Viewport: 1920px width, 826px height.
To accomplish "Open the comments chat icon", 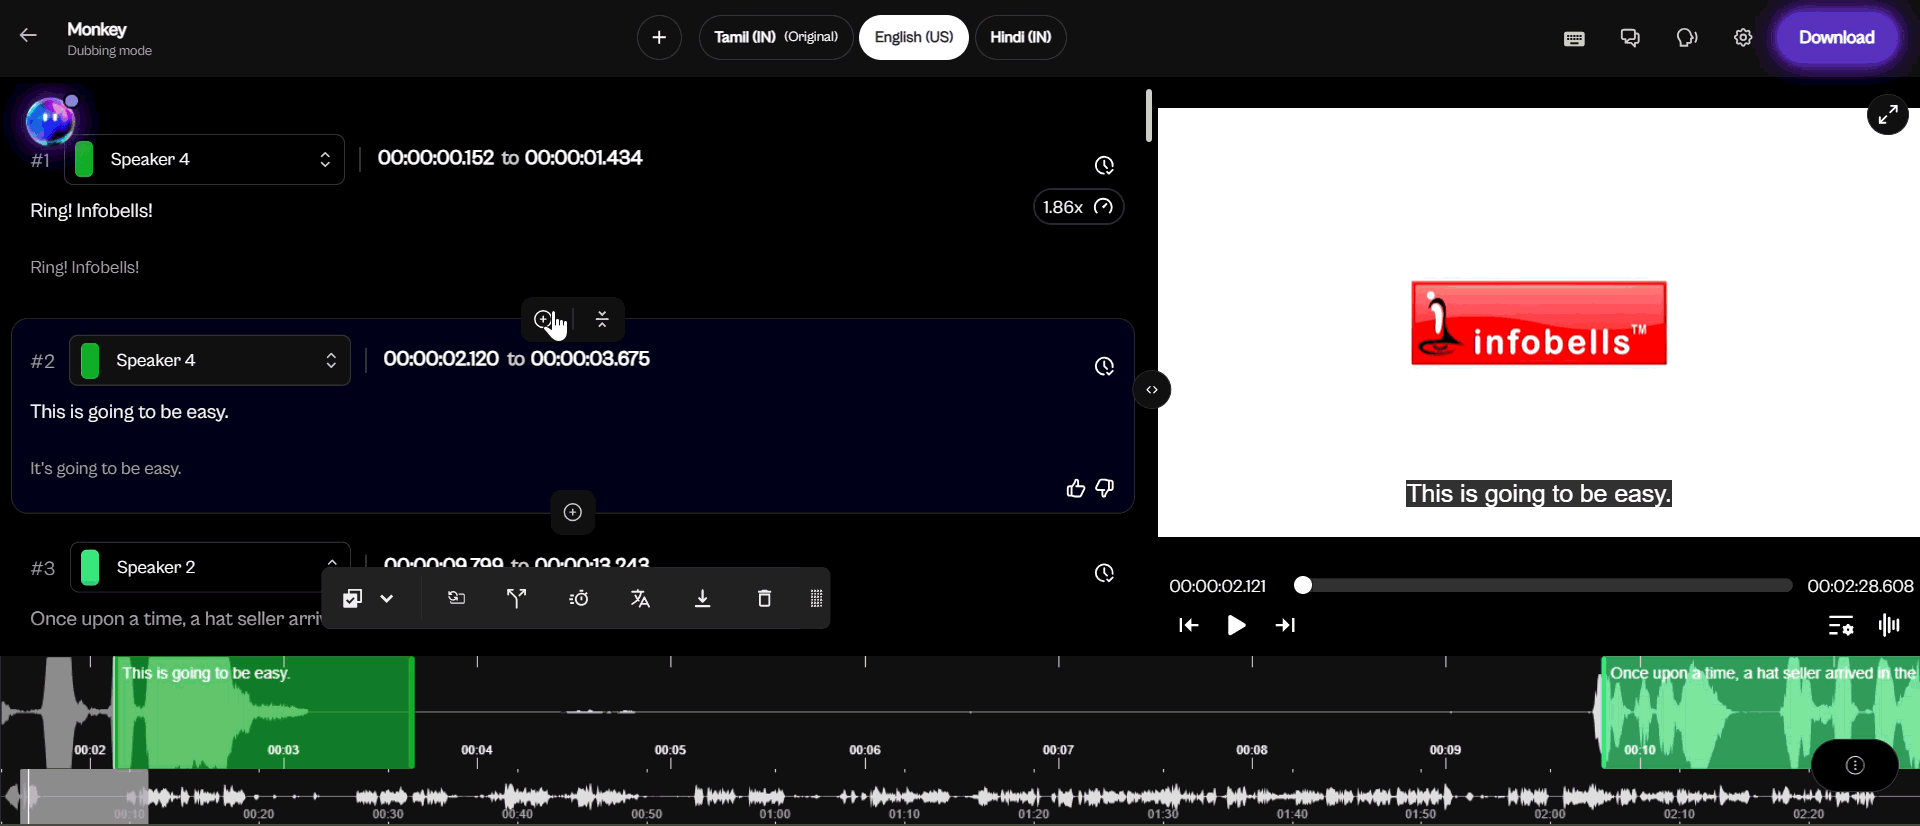I will pos(1630,38).
